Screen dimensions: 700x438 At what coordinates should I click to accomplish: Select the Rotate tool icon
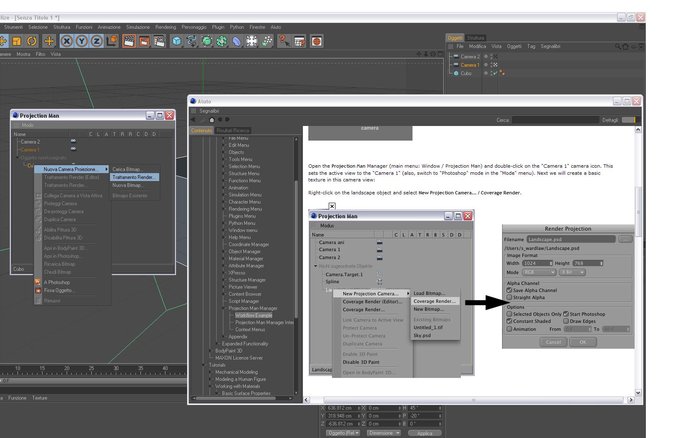pyautogui.click(x=32, y=42)
